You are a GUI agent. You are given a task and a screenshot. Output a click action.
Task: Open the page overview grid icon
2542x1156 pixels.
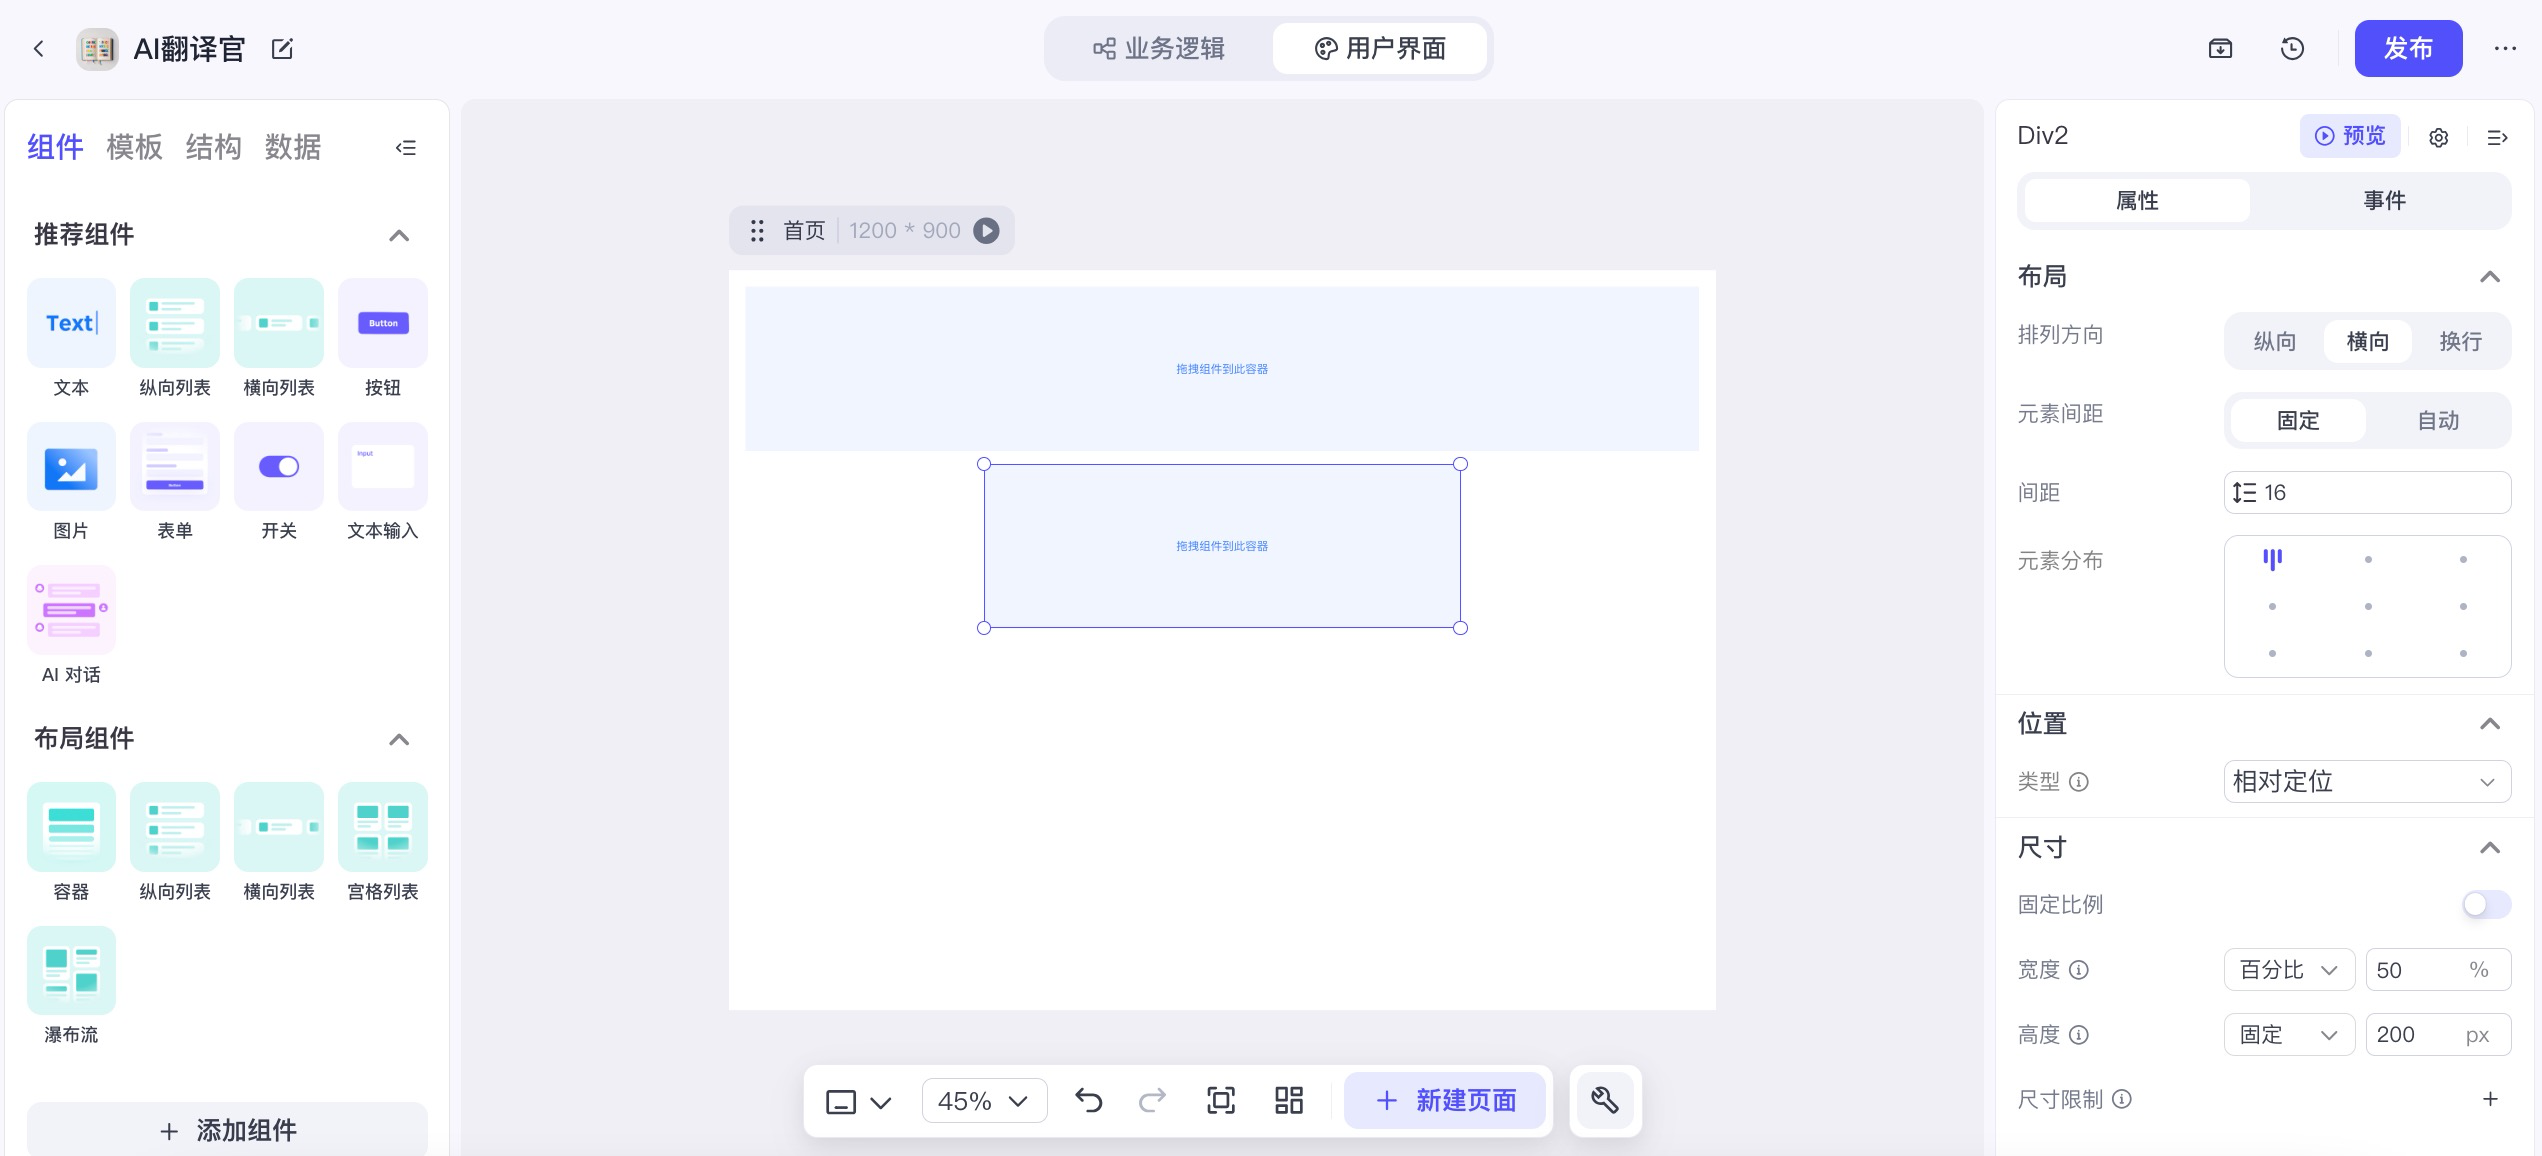1288,1100
